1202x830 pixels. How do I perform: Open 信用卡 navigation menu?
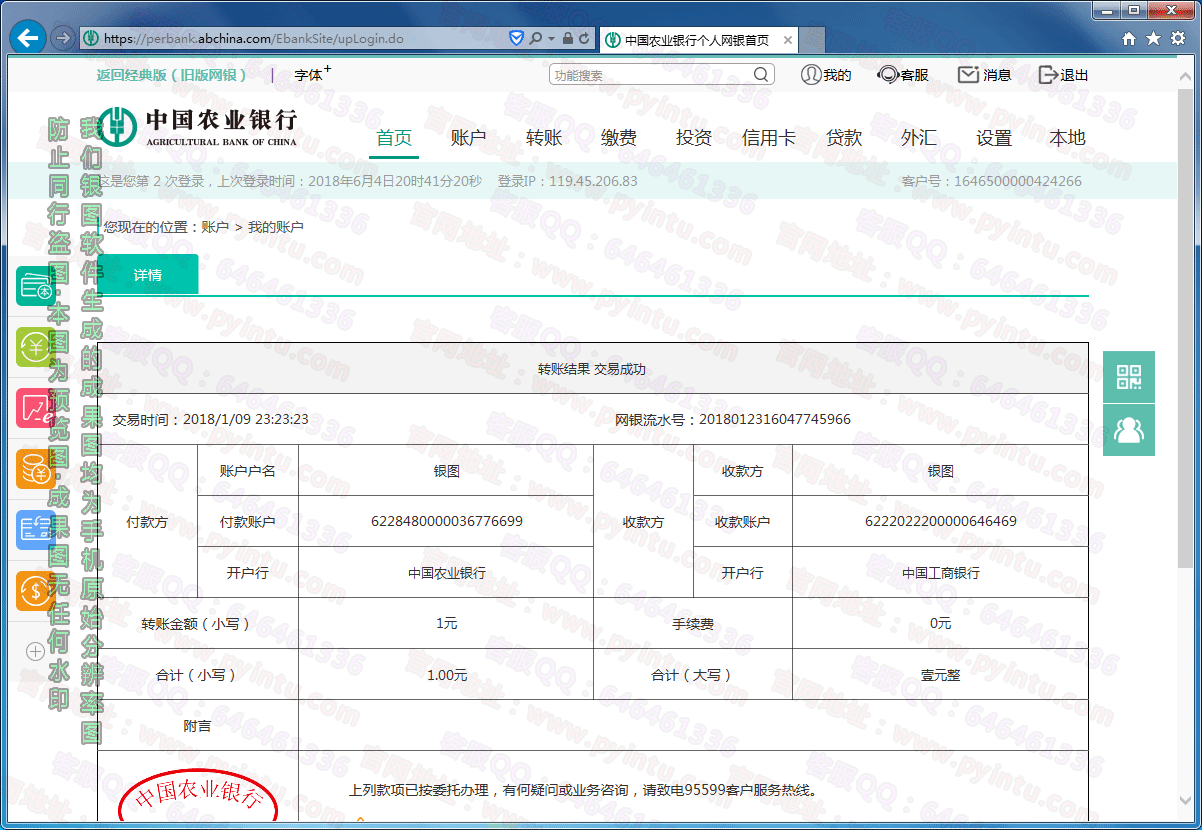pyautogui.click(x=769, y=138)
